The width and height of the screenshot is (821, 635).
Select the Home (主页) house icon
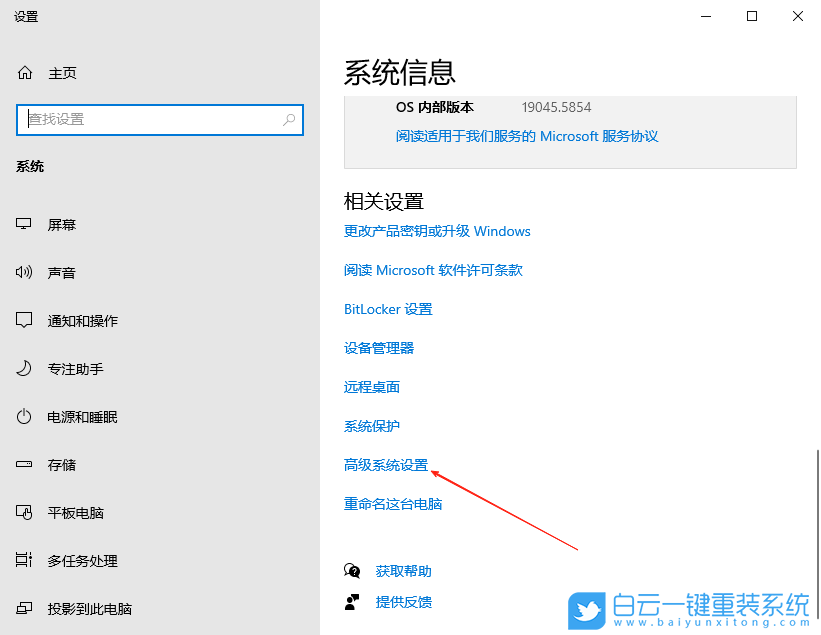pyautogui.click(x=23, y=72)
